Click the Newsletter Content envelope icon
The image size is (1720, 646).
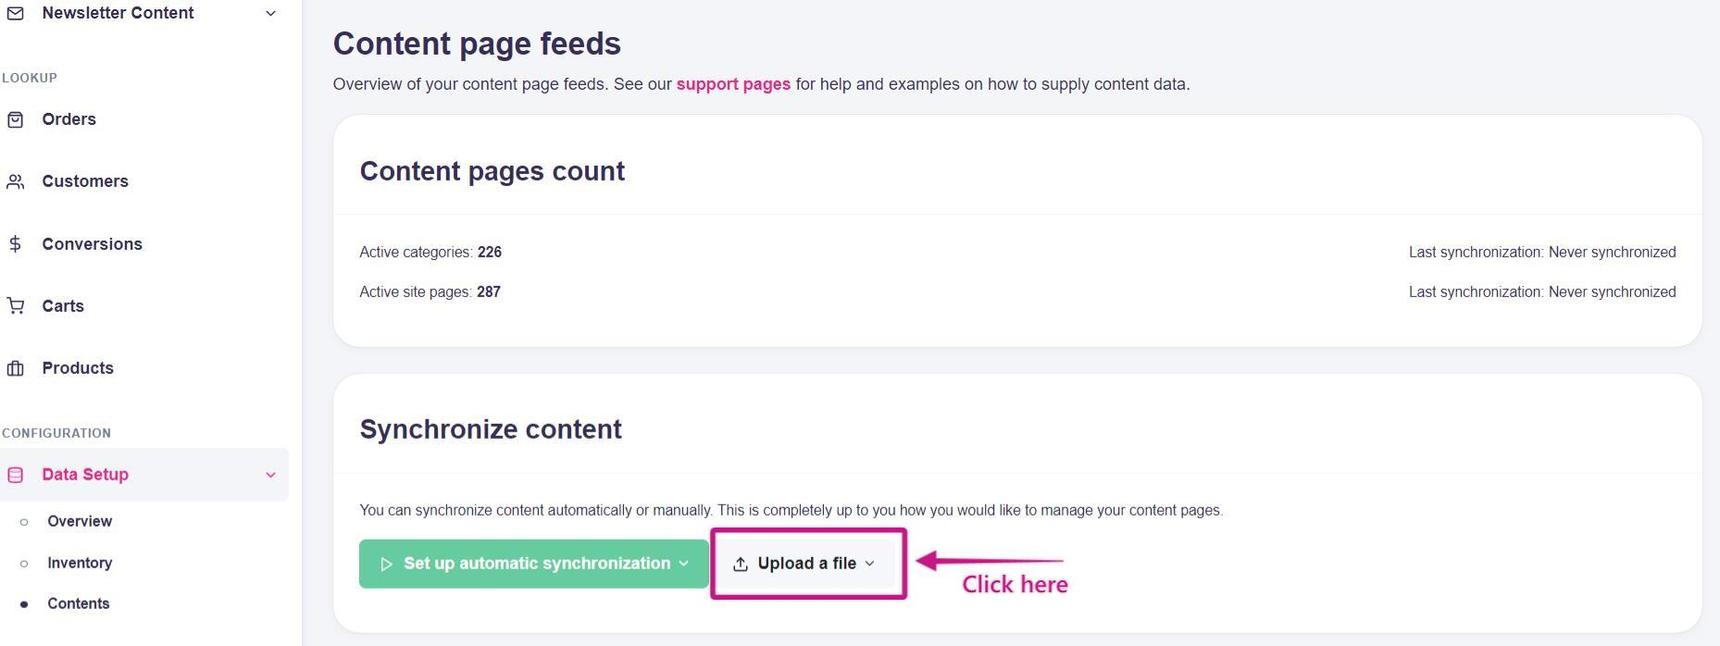pyautogui.click(x=15, y=13)
